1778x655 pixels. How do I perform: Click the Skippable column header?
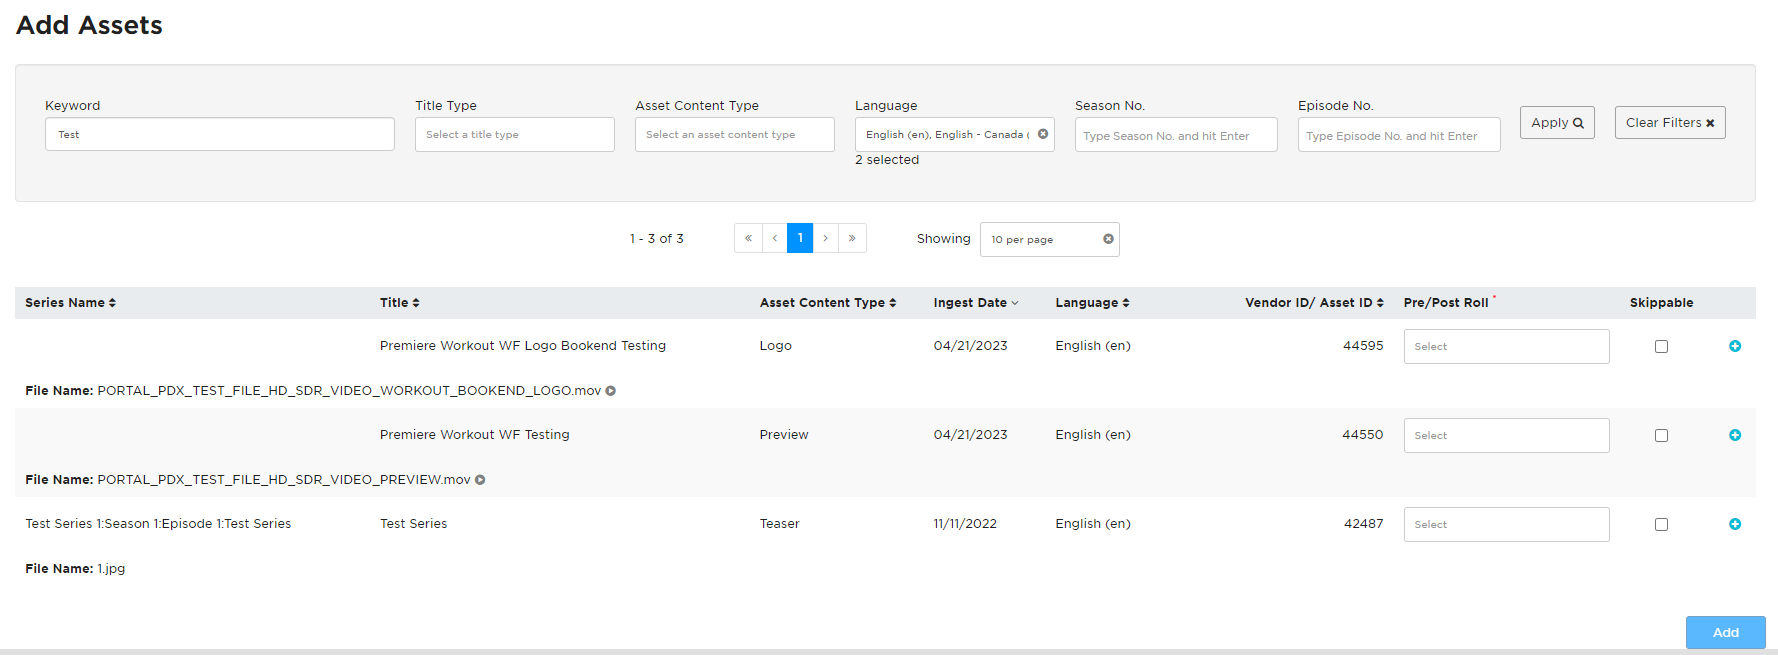pyautogui.click(x=1661, y=303)
